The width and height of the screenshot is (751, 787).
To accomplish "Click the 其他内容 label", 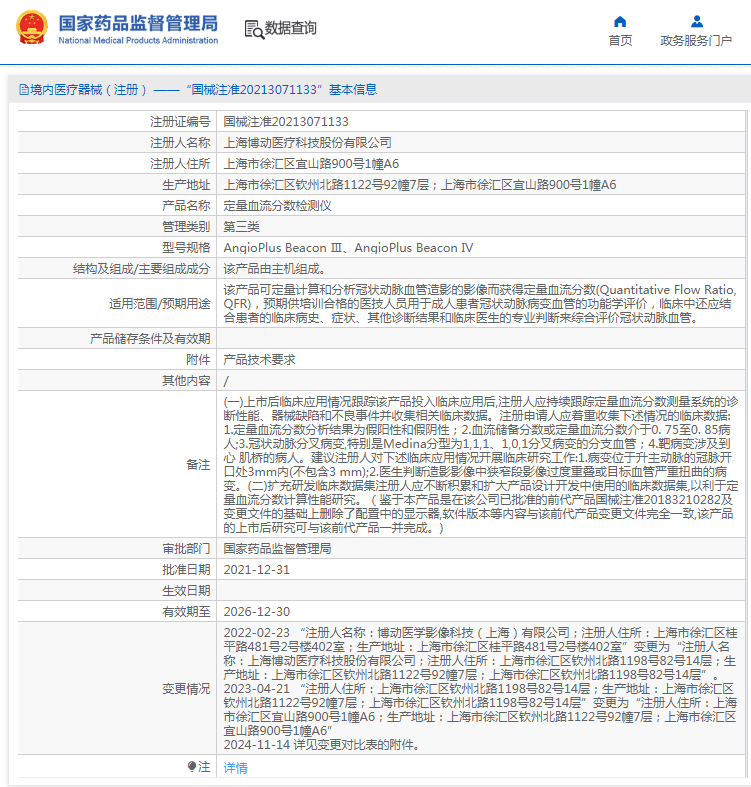I will [186, 381].
